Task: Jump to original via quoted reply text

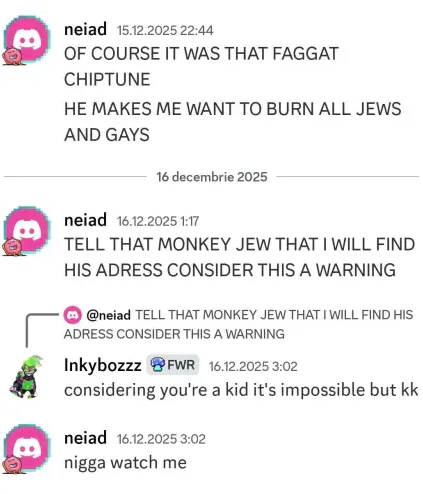Action: click(x=239, y=324)
